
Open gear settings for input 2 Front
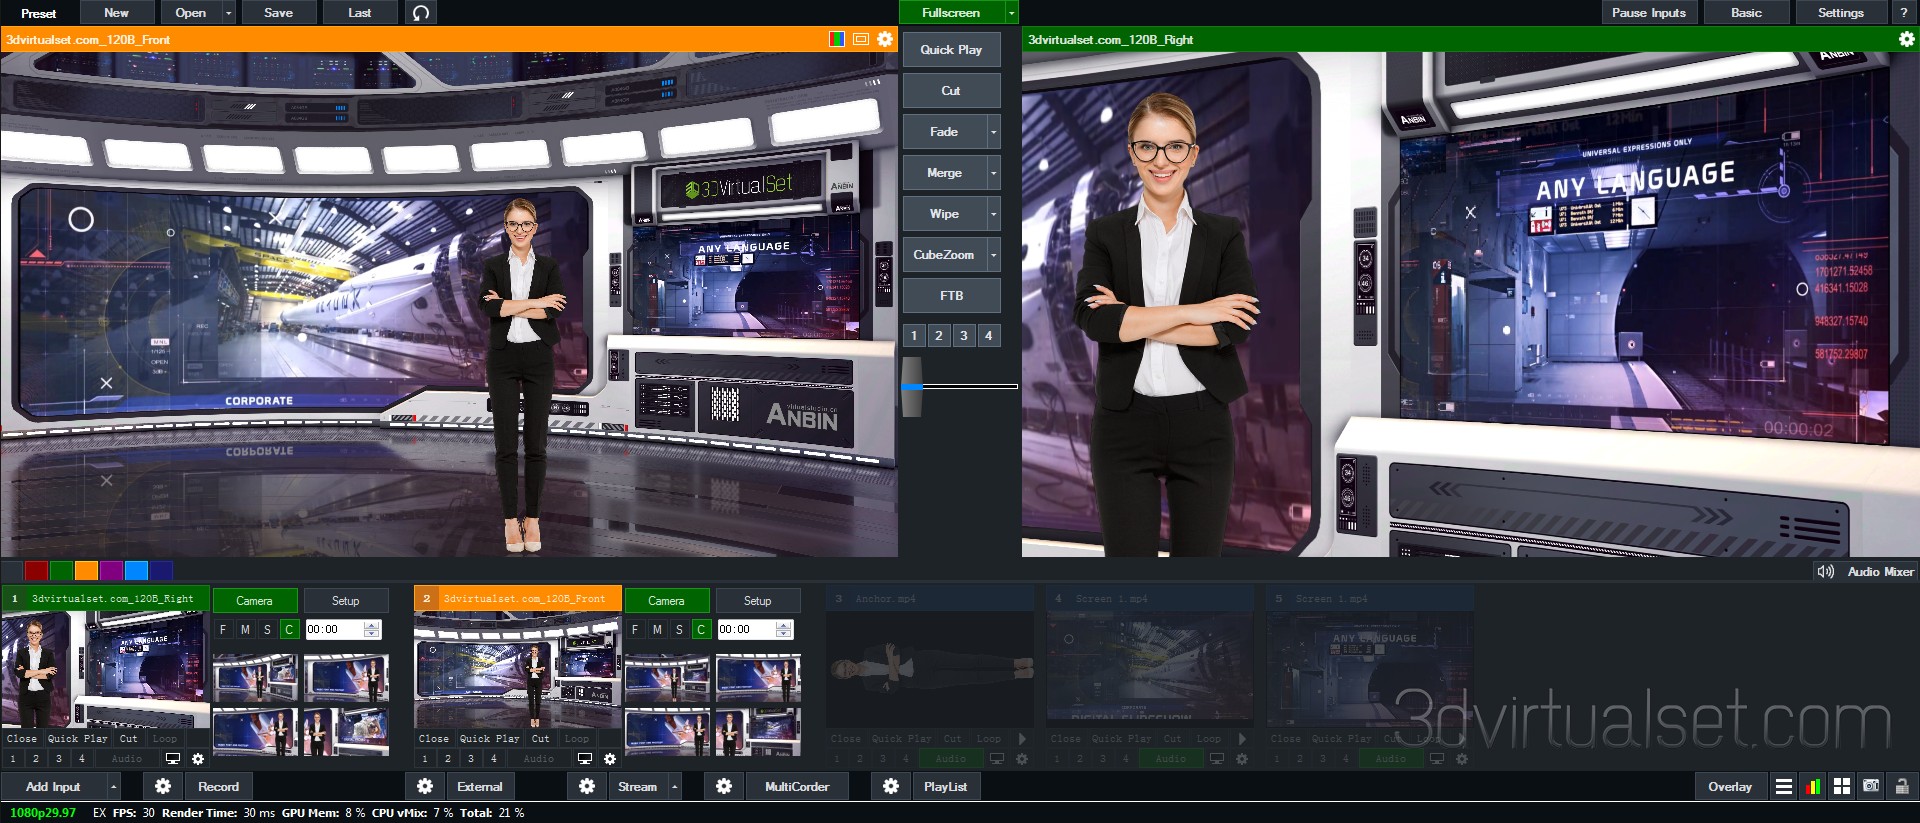click(x=610, y=759)
